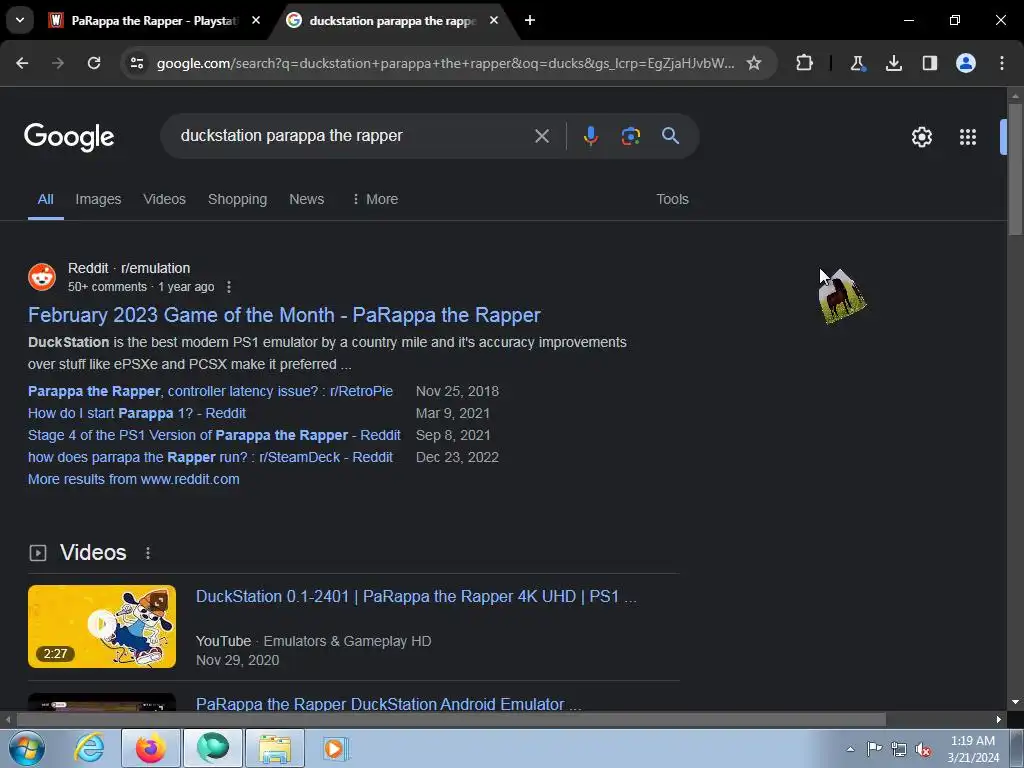The height and width of the screenshot is (768, 1024).
Task: Submit search with magnifier icon
Action: (x=670, y=136)
